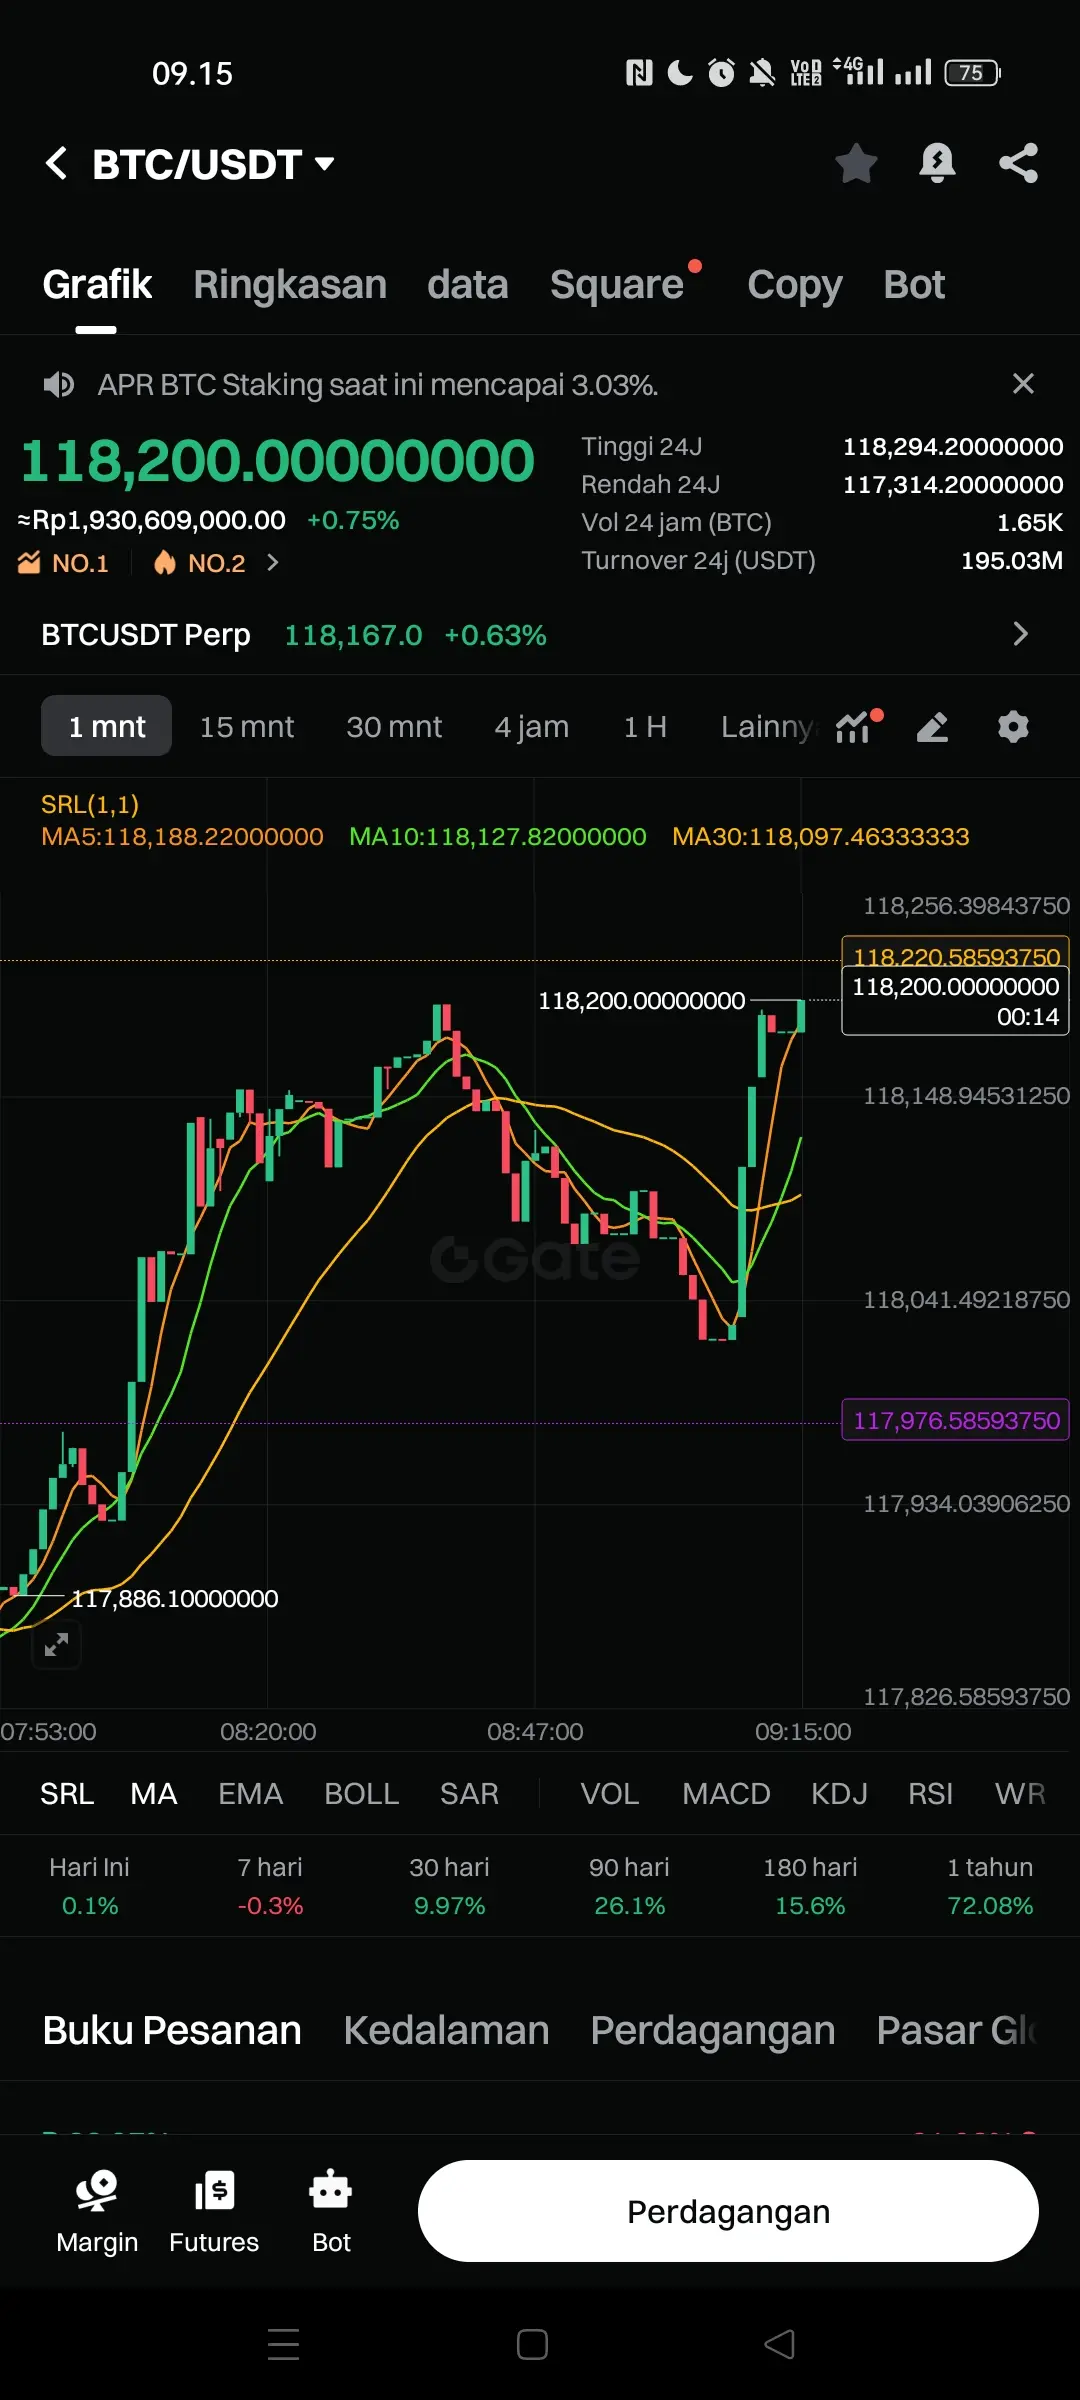Tap the NO.2 hot ranking badge
This screenshot has width=1080, height=2400.
pos(200,563)
